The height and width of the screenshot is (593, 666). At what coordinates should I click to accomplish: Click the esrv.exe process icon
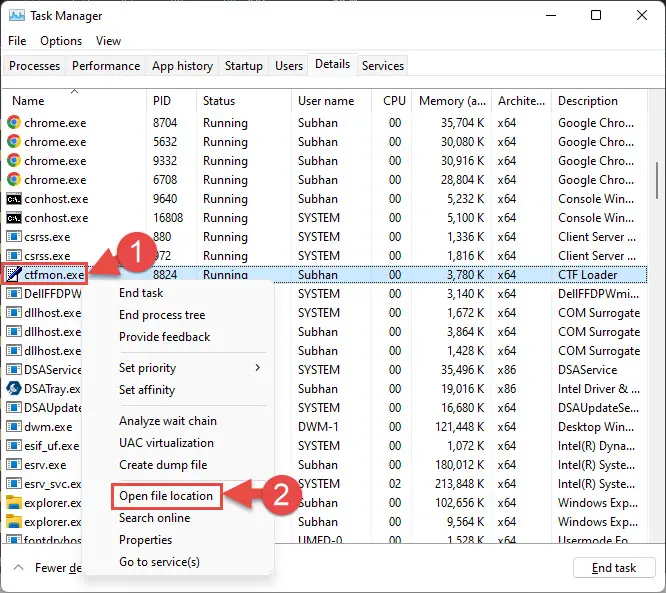pyautogui.click(x=14, y=464)
